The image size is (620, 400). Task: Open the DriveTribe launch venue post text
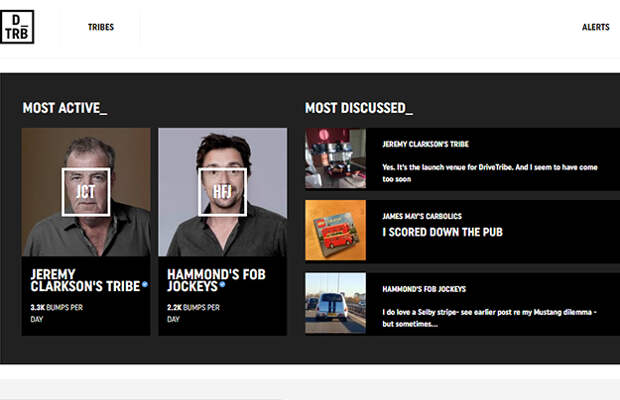[490, 173]
